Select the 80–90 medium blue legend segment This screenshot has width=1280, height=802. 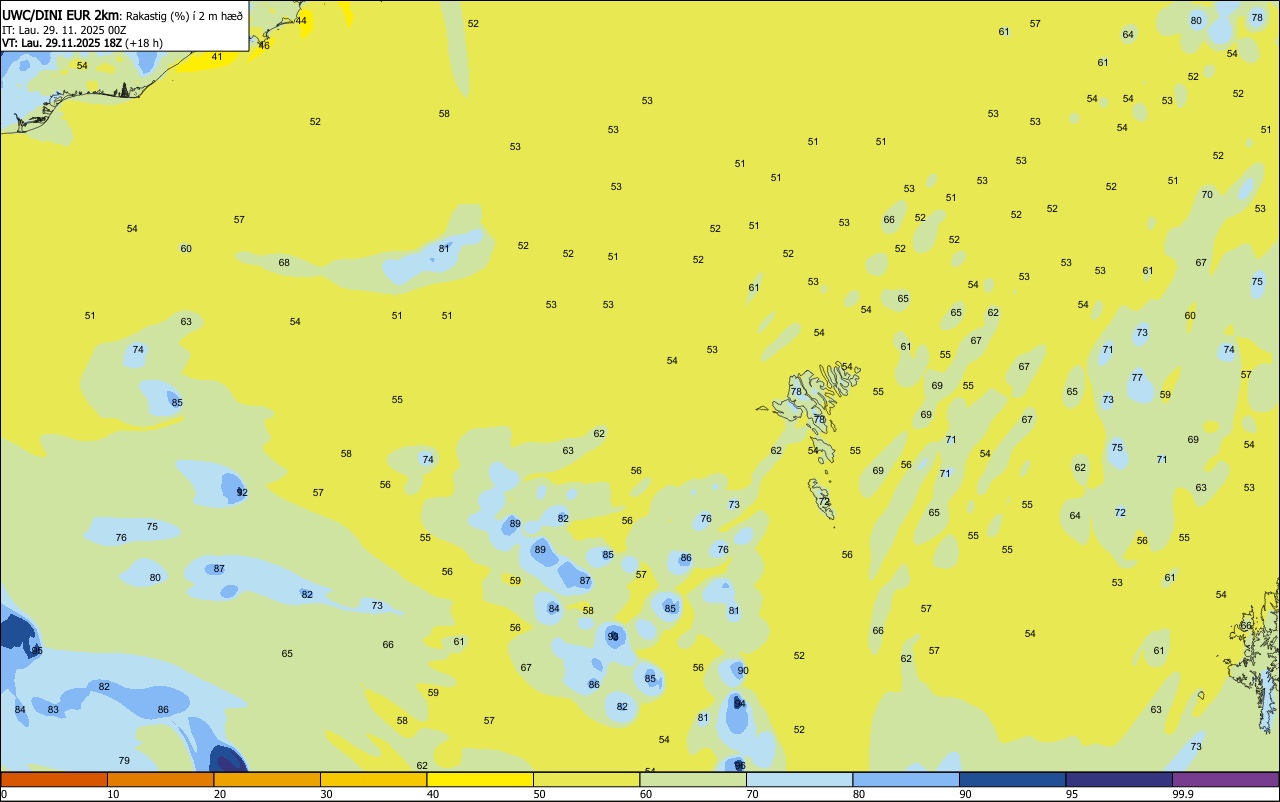pyautogui.click(x=906, y=779)
